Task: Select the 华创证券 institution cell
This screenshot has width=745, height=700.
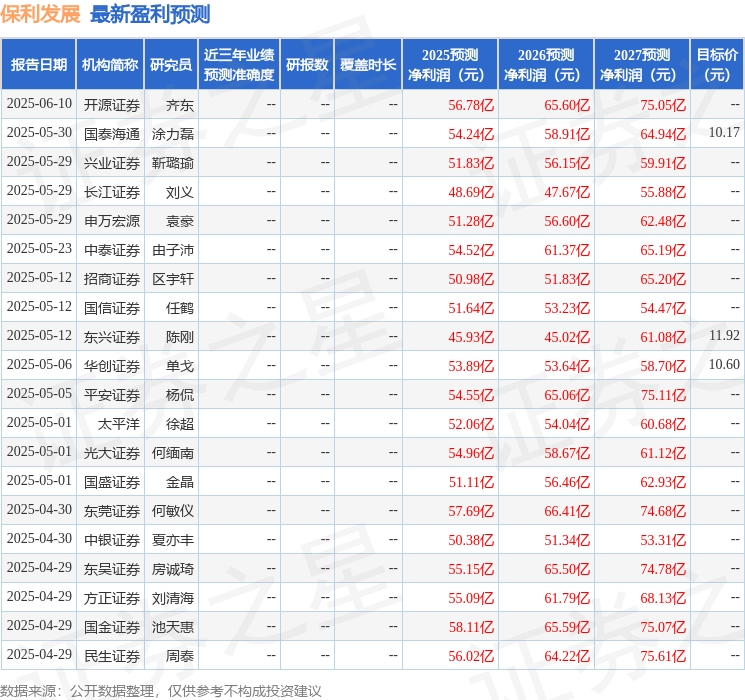Action: (112, 366)
